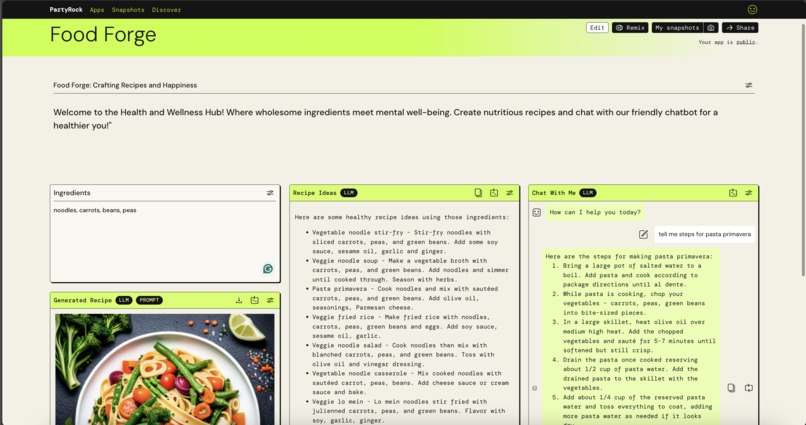Click the generated pasta dish image

point(164,369)
